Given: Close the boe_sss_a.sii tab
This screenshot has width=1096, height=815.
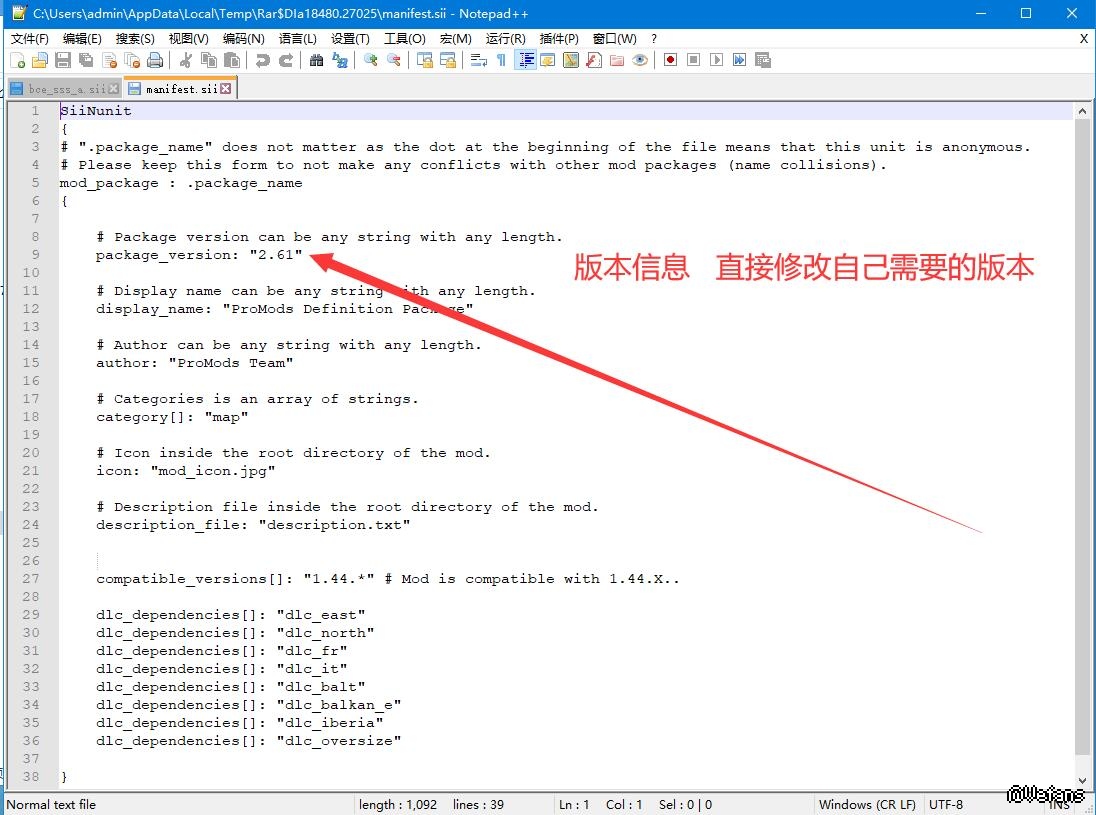Looking at the screenshot, I should pyautogui.click(x=113, y=89).
